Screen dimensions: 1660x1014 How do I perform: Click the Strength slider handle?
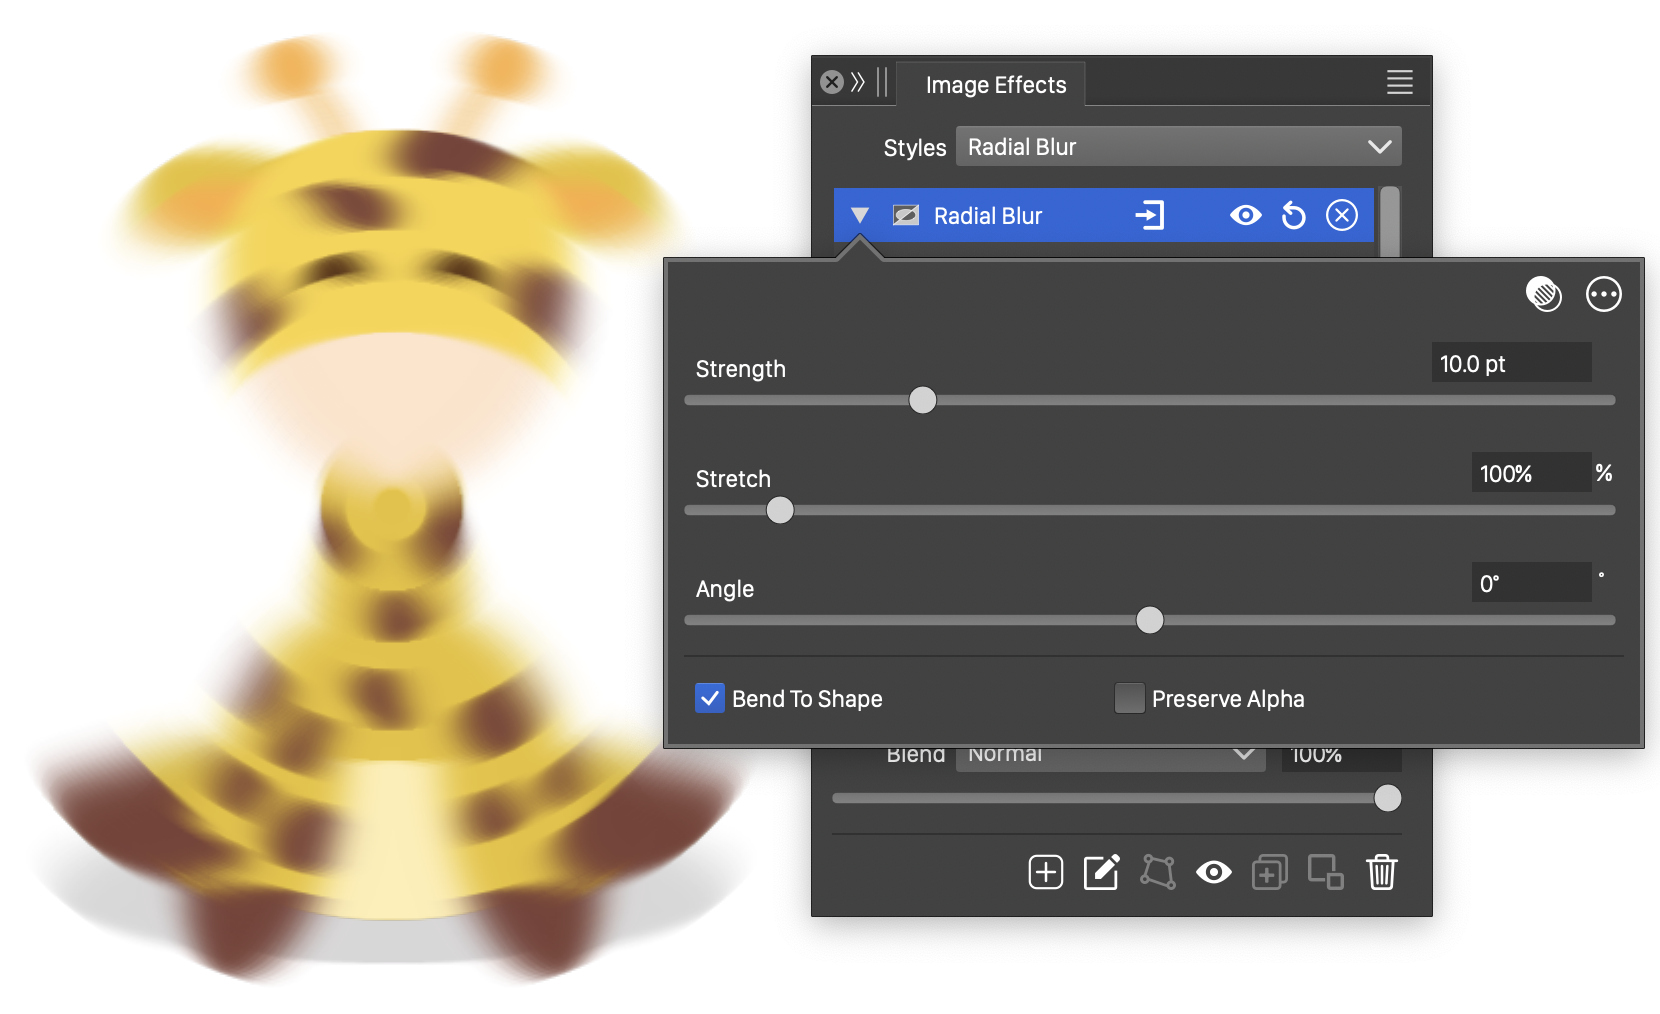[x=922, y=400]
